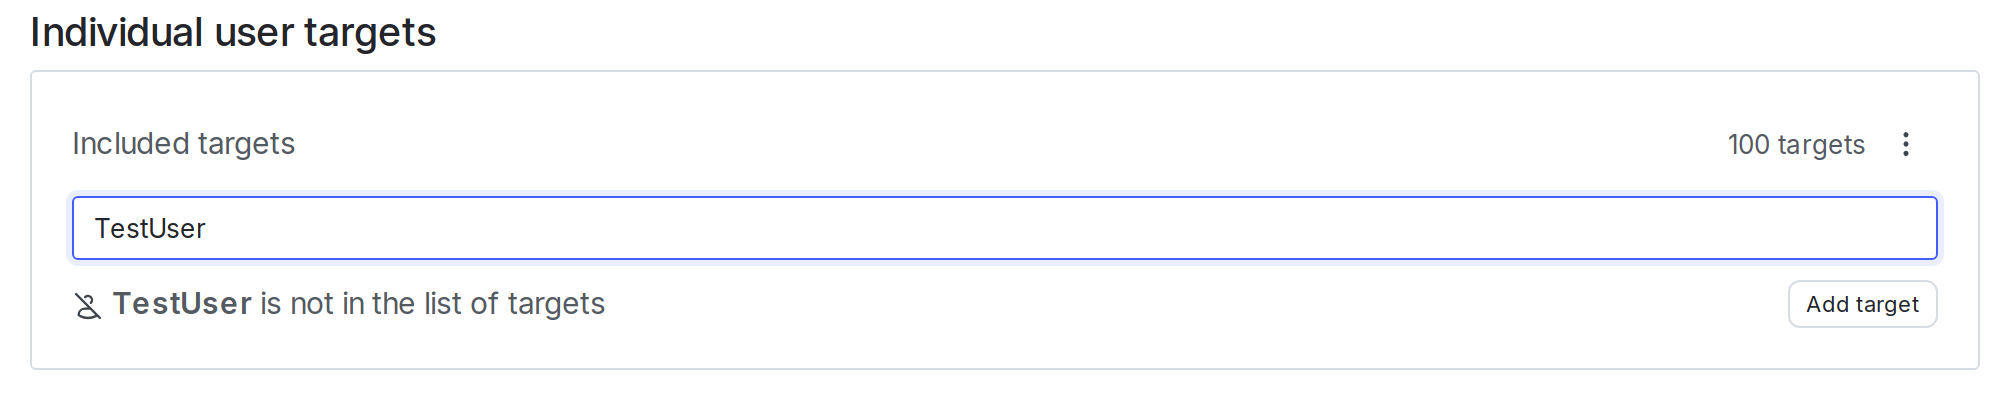Click the Add target button

point(1862,304)
